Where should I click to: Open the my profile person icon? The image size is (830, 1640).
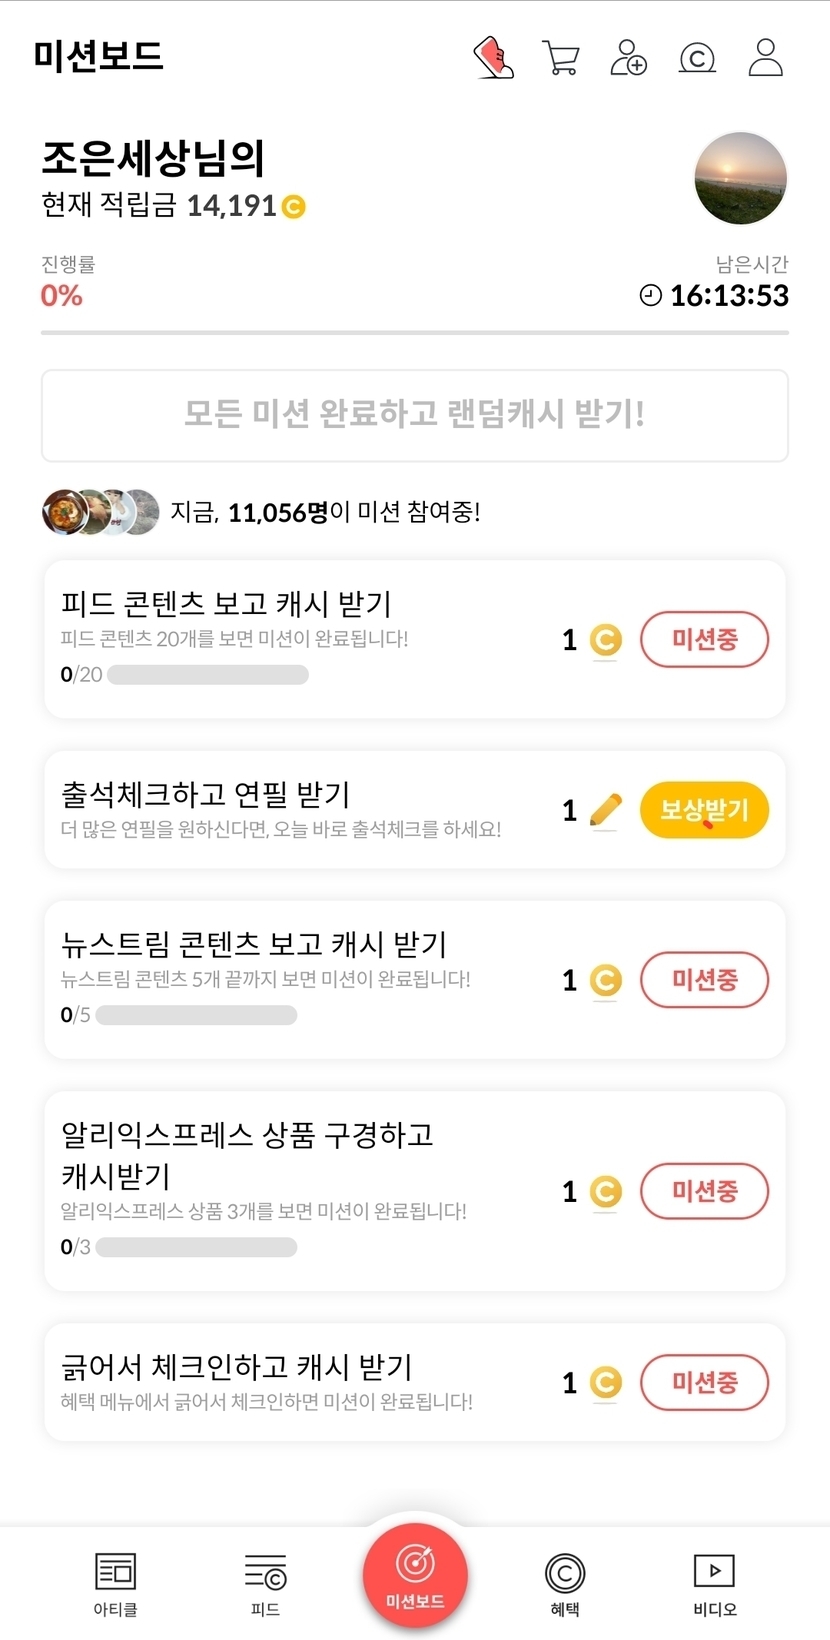765,58
